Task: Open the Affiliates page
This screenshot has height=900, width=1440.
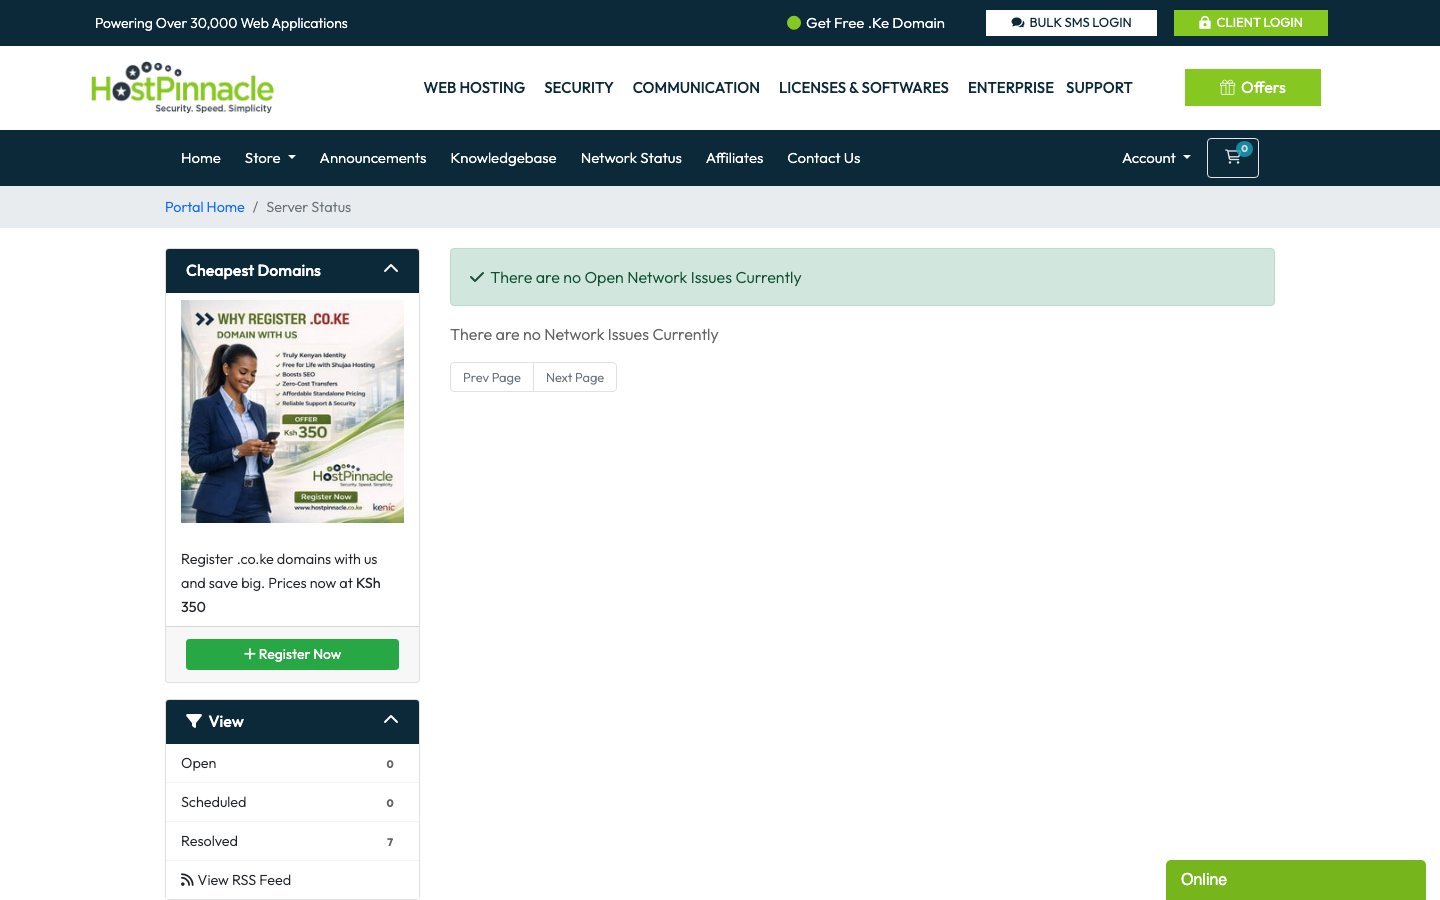Action: (734, 158)
